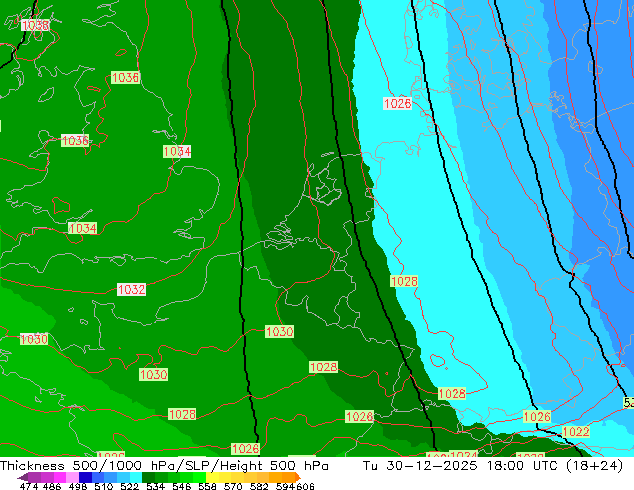Click legend value 546

(x=182, y=486)
